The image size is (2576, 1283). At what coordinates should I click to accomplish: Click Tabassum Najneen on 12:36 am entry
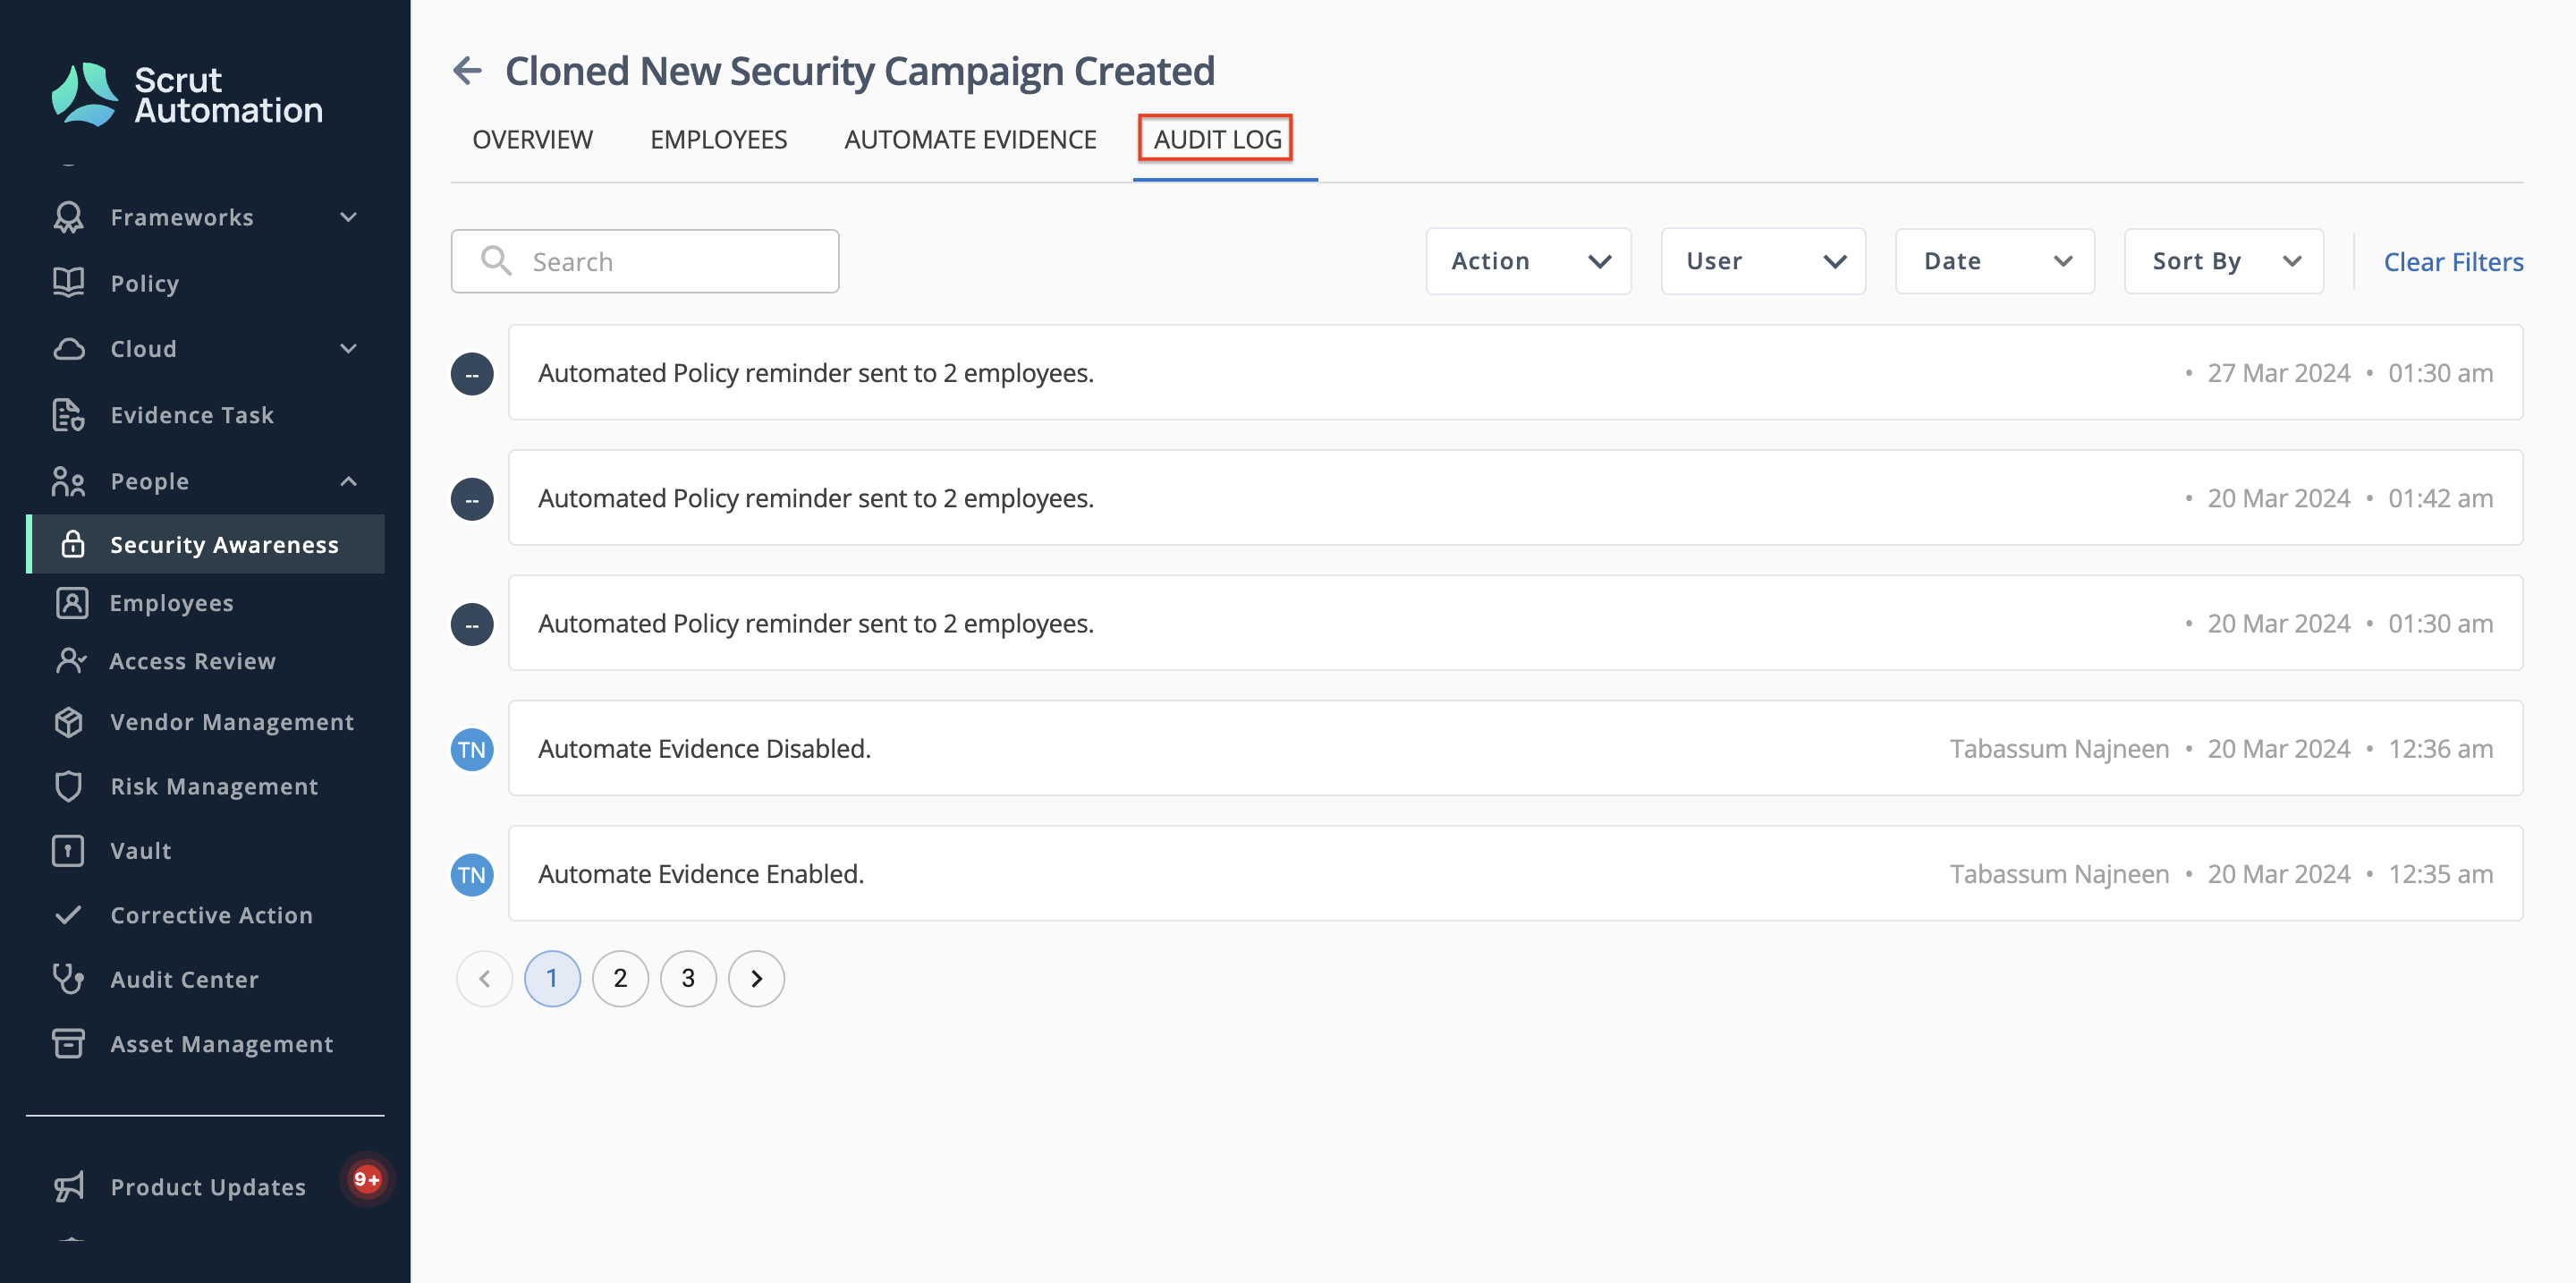click(x=2059, y=748)
